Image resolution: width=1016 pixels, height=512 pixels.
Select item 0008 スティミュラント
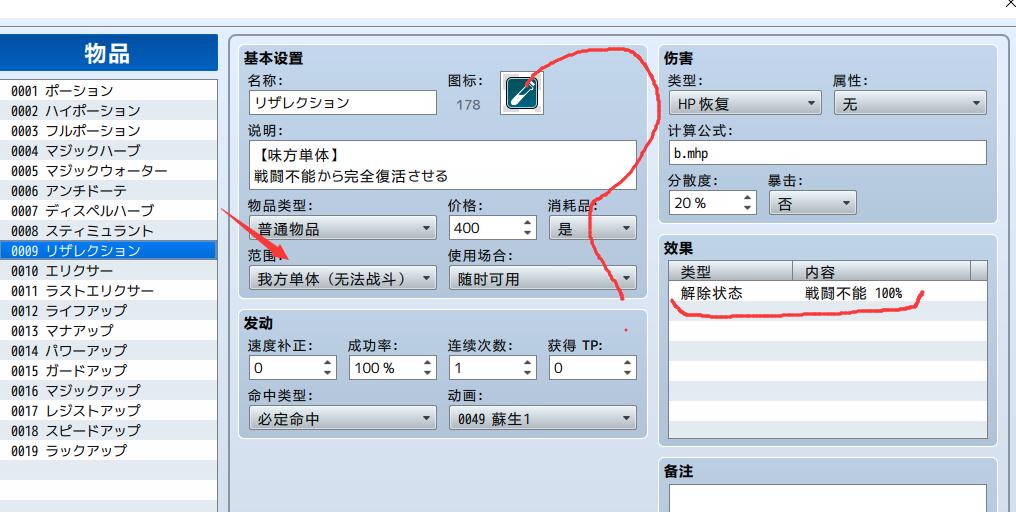click(109, 231)
